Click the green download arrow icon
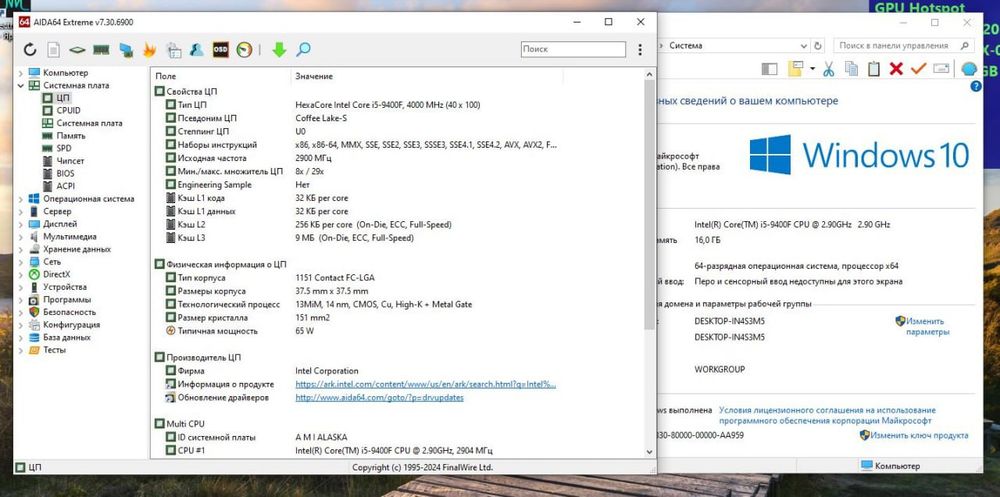 279,50
